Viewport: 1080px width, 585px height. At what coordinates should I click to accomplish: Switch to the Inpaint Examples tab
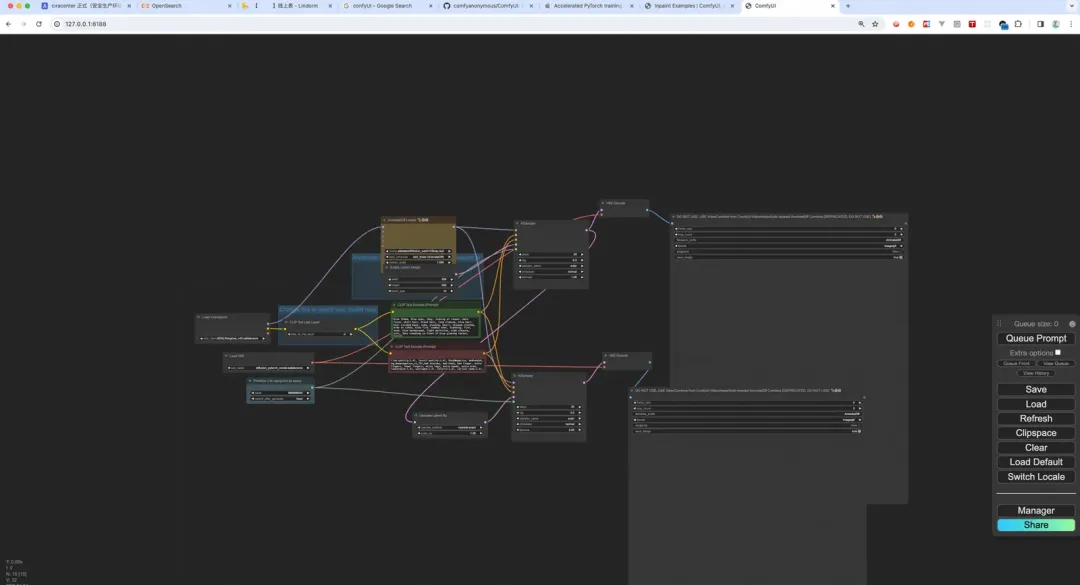click(x=689, y=6)
